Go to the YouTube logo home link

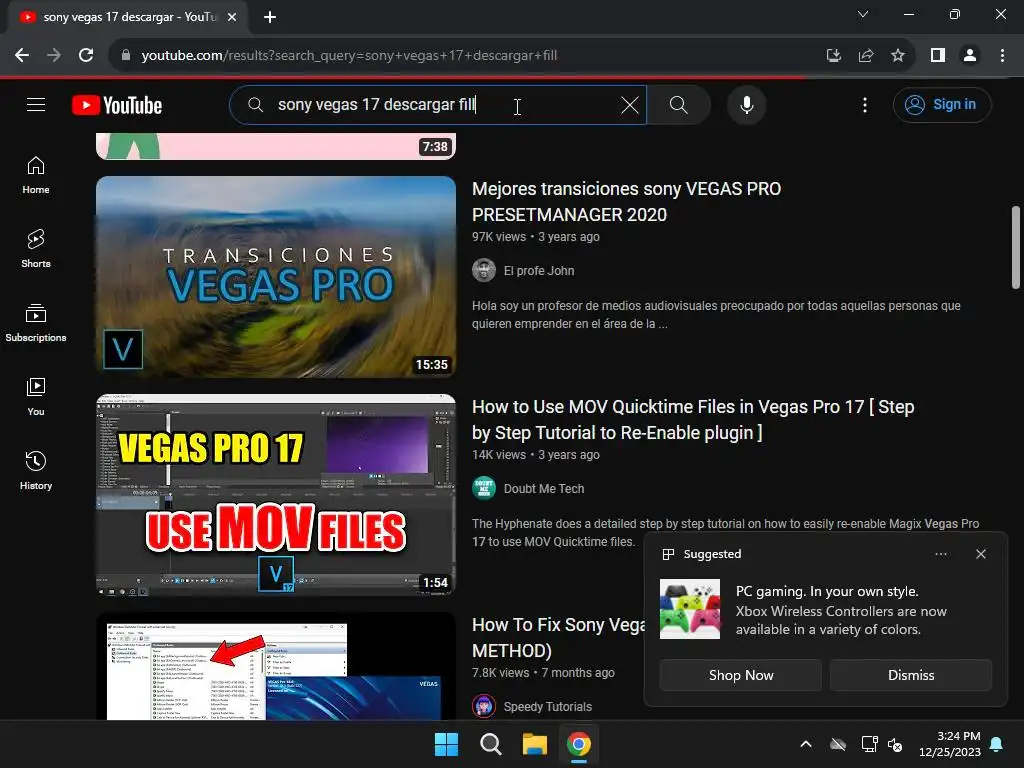(x=117, y=105)
